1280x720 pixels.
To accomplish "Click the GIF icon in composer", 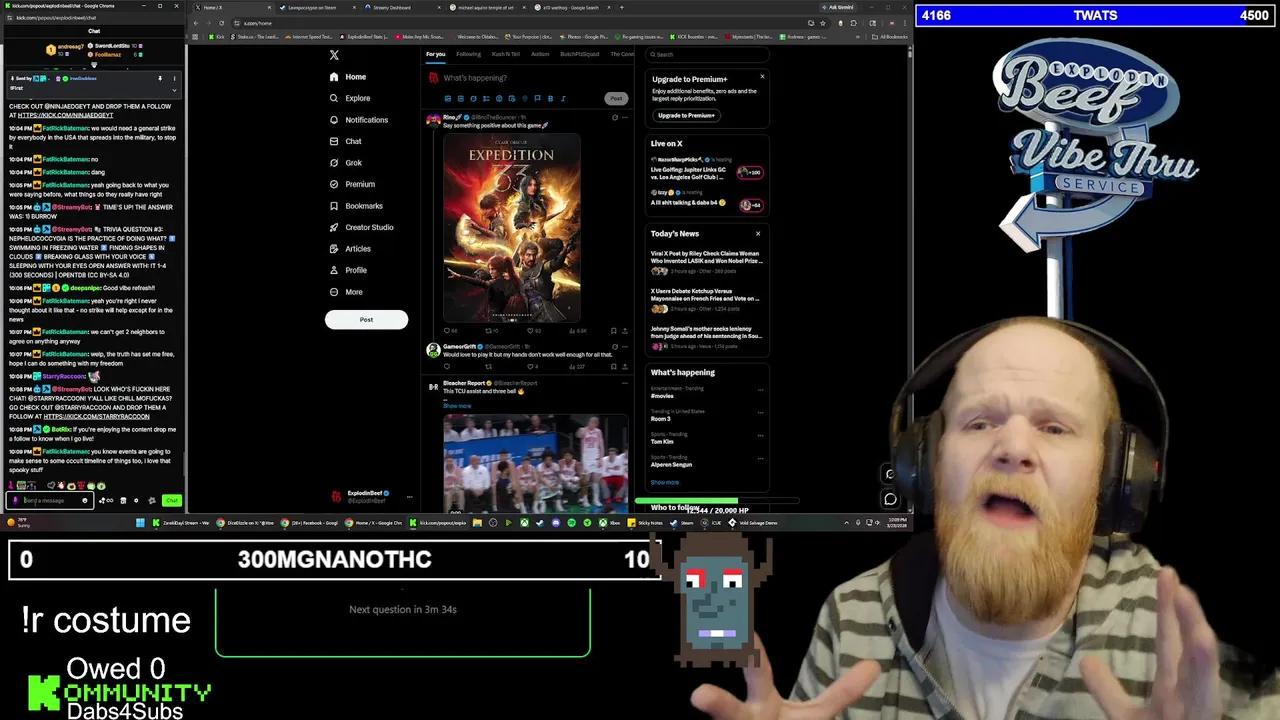I will click(x=460, y=98).
